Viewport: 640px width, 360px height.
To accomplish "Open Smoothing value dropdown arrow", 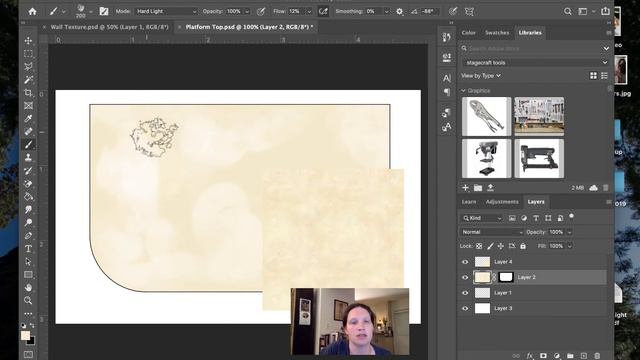I will point(386,11).
